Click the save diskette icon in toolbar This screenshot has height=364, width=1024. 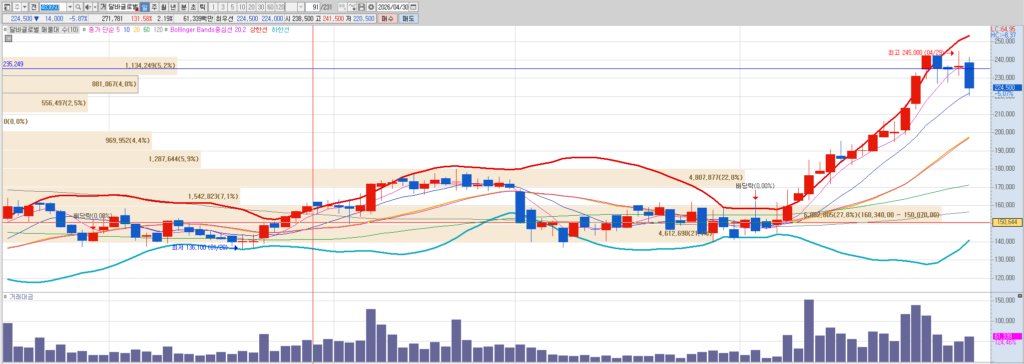(x=362, y=7)
